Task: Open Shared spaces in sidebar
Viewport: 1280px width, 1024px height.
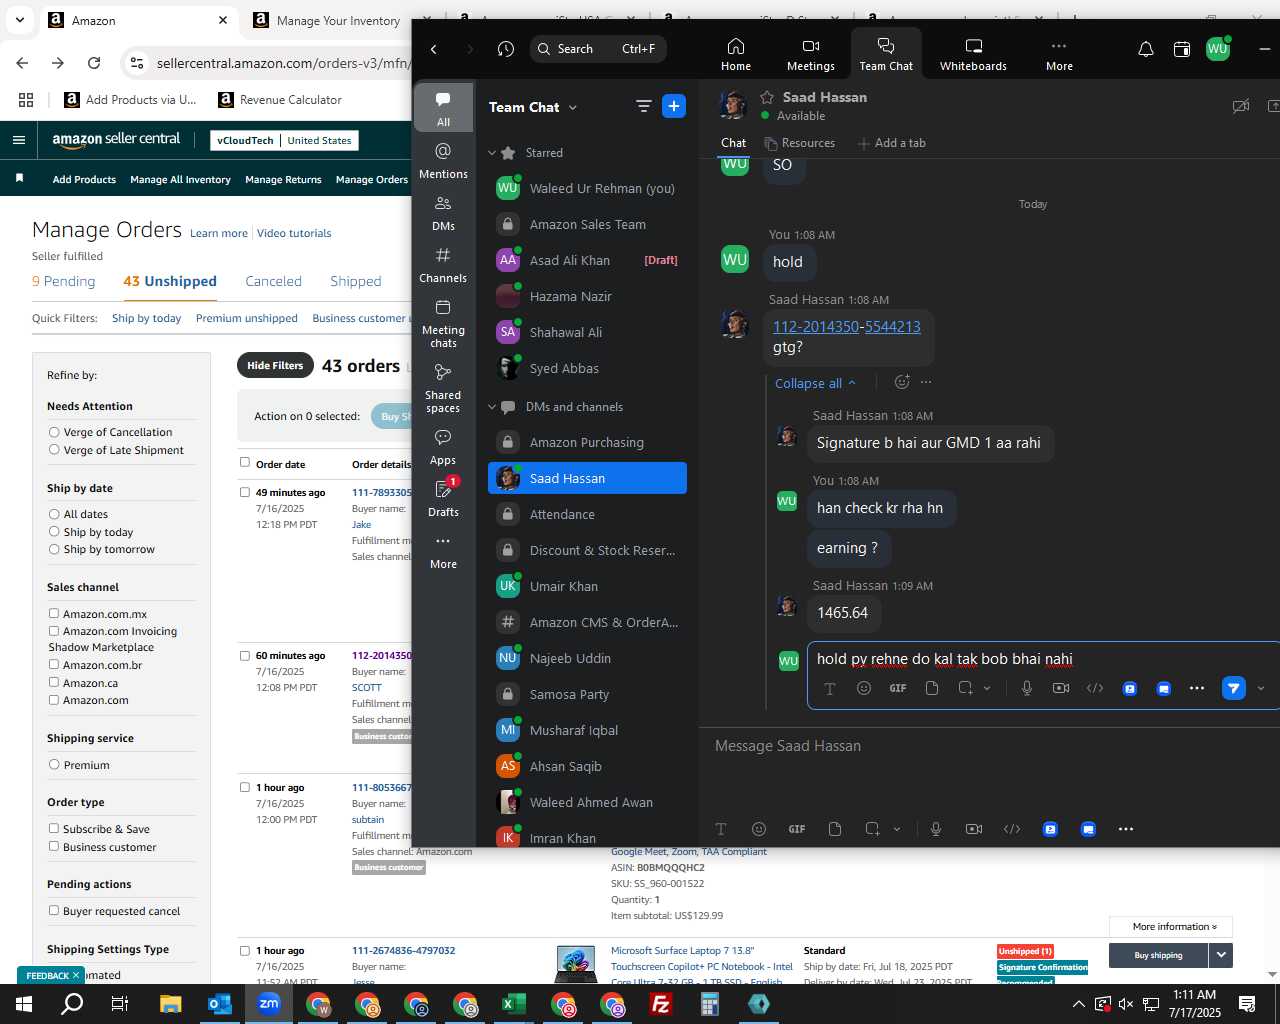Action: 443,387
